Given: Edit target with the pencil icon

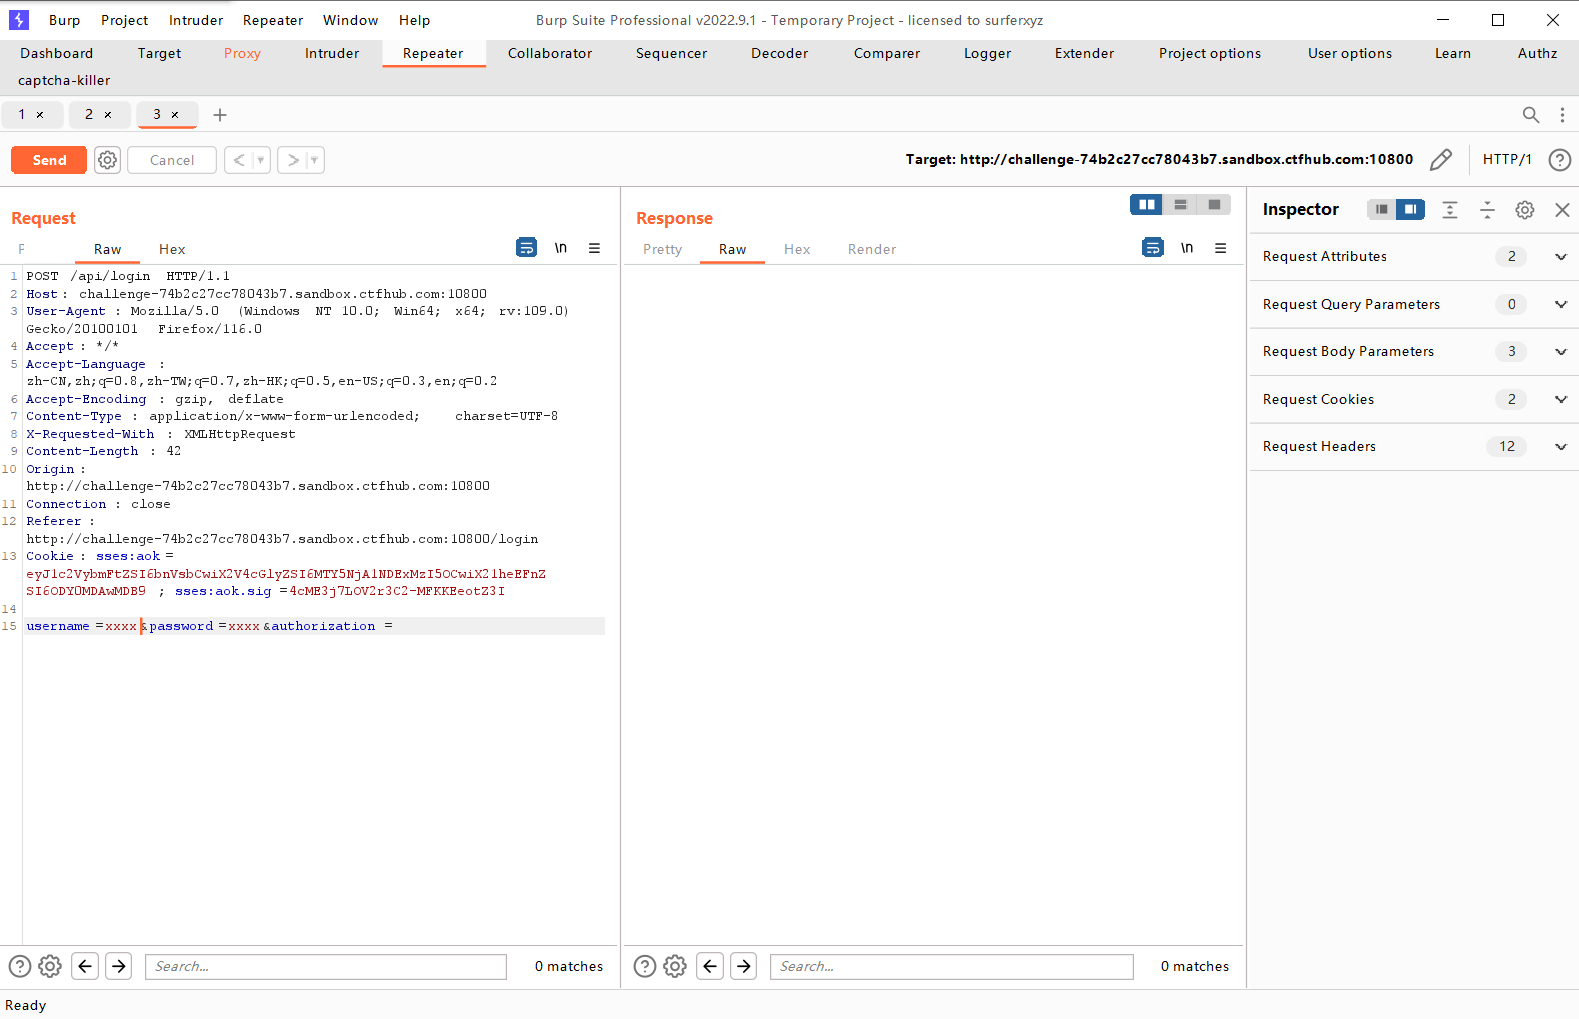Looking at the screenshot, I should click(1441, 160).
